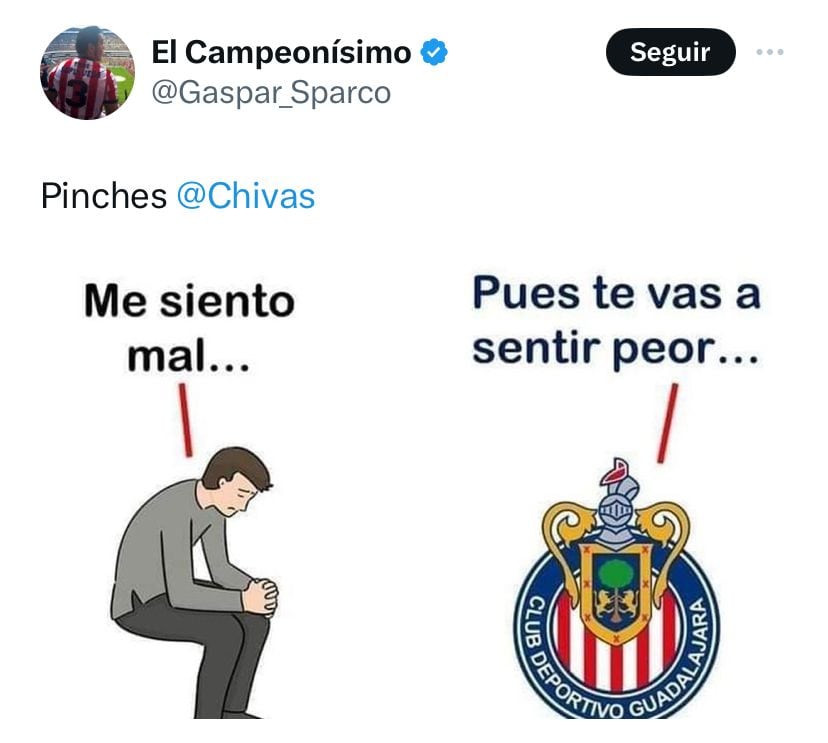Click the sad seated man illustration
Viewport: 828px width, 743px height.
(194, 582)
